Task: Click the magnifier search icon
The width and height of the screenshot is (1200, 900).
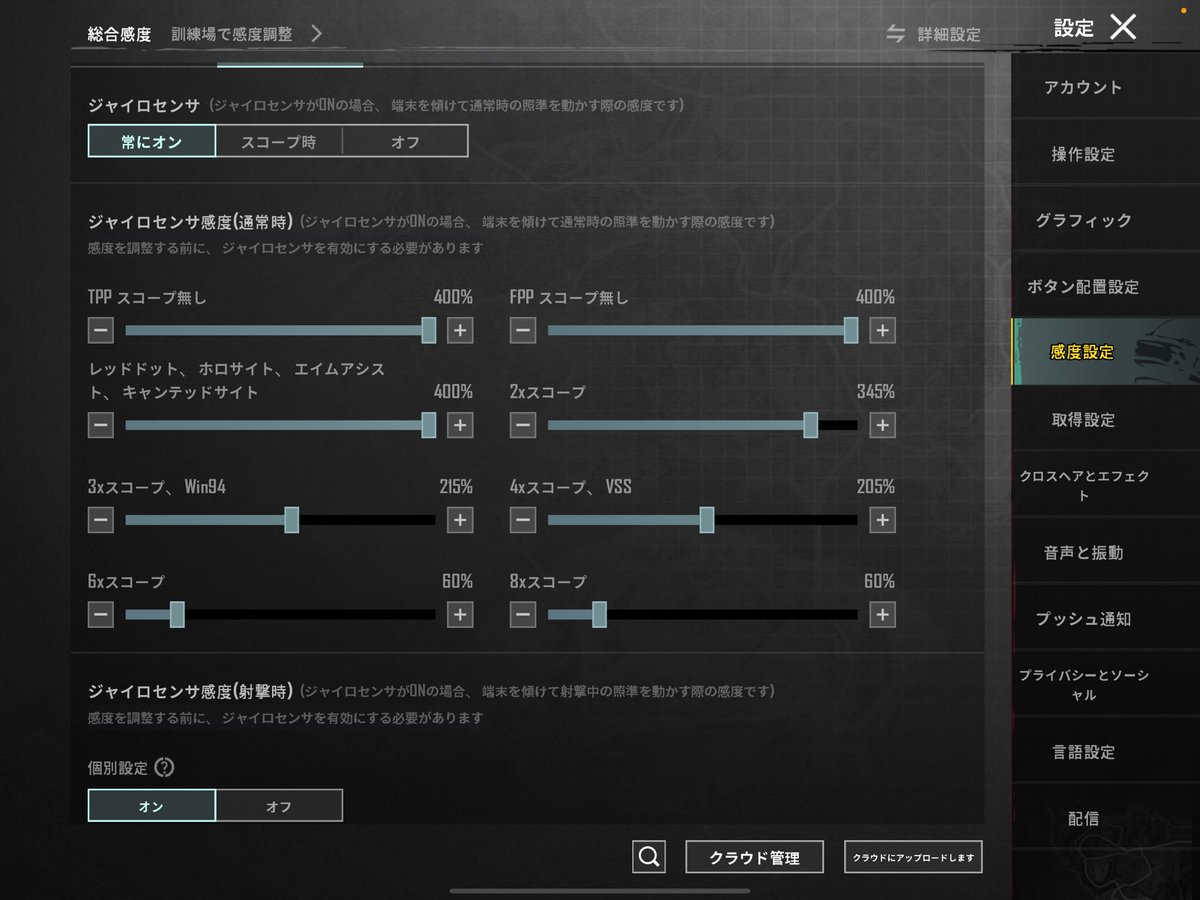Action: pyautogui.click(x=649, y=857)
